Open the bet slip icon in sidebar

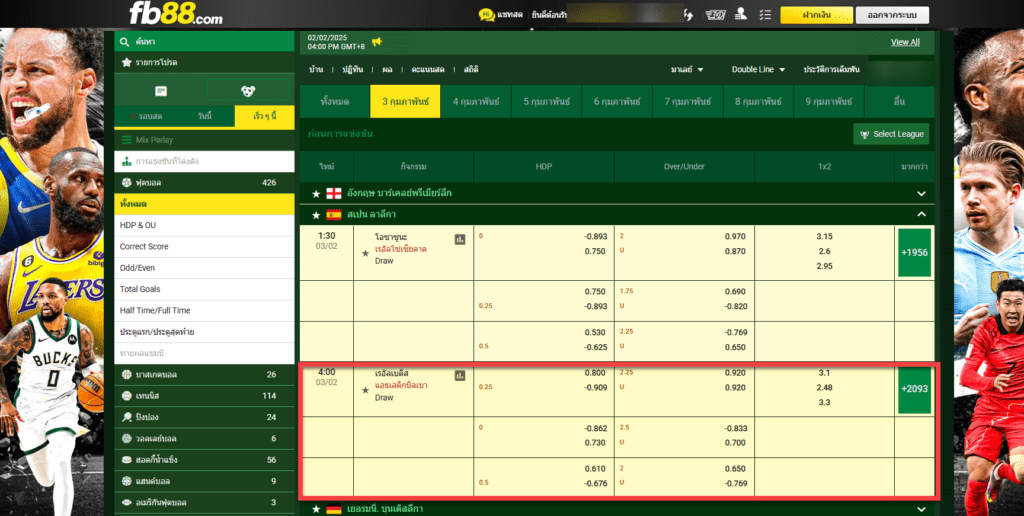(x=161, y=91)
